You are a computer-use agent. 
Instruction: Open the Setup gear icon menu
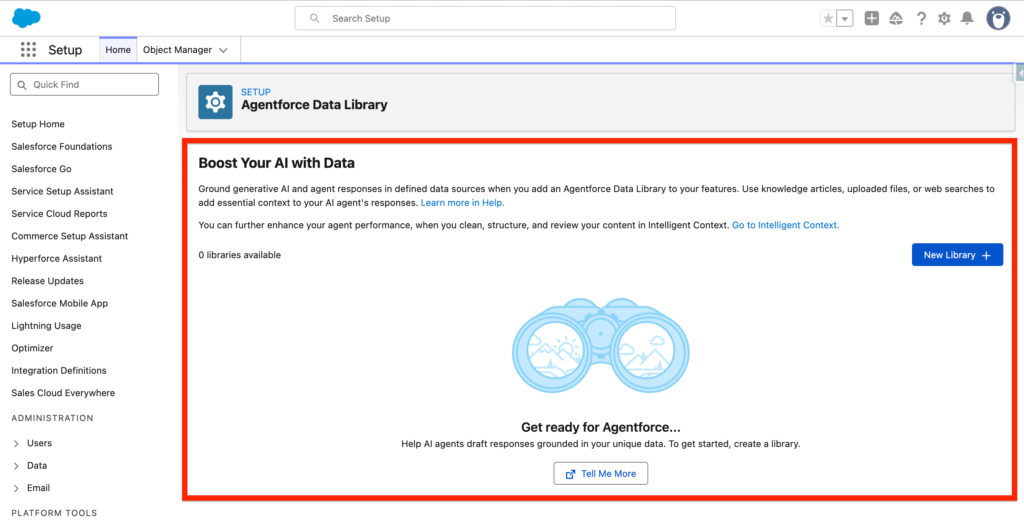click(944, 18)
